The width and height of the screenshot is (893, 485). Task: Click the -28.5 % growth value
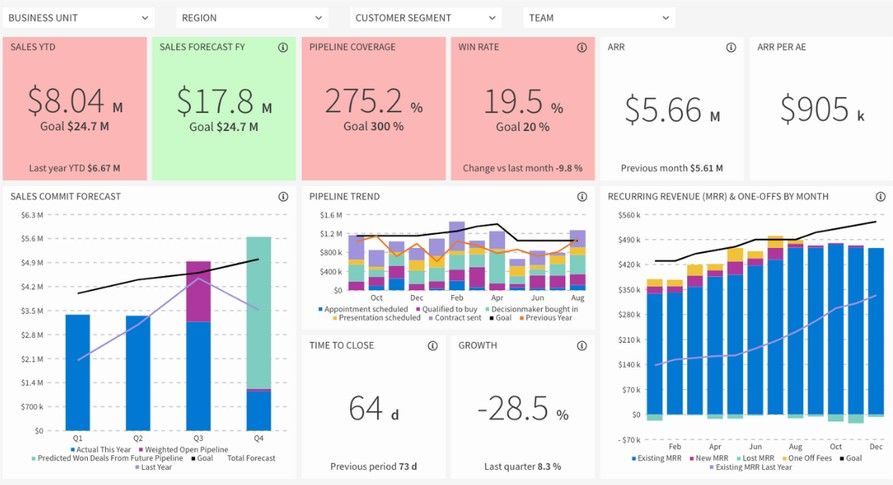pos(523,408)
